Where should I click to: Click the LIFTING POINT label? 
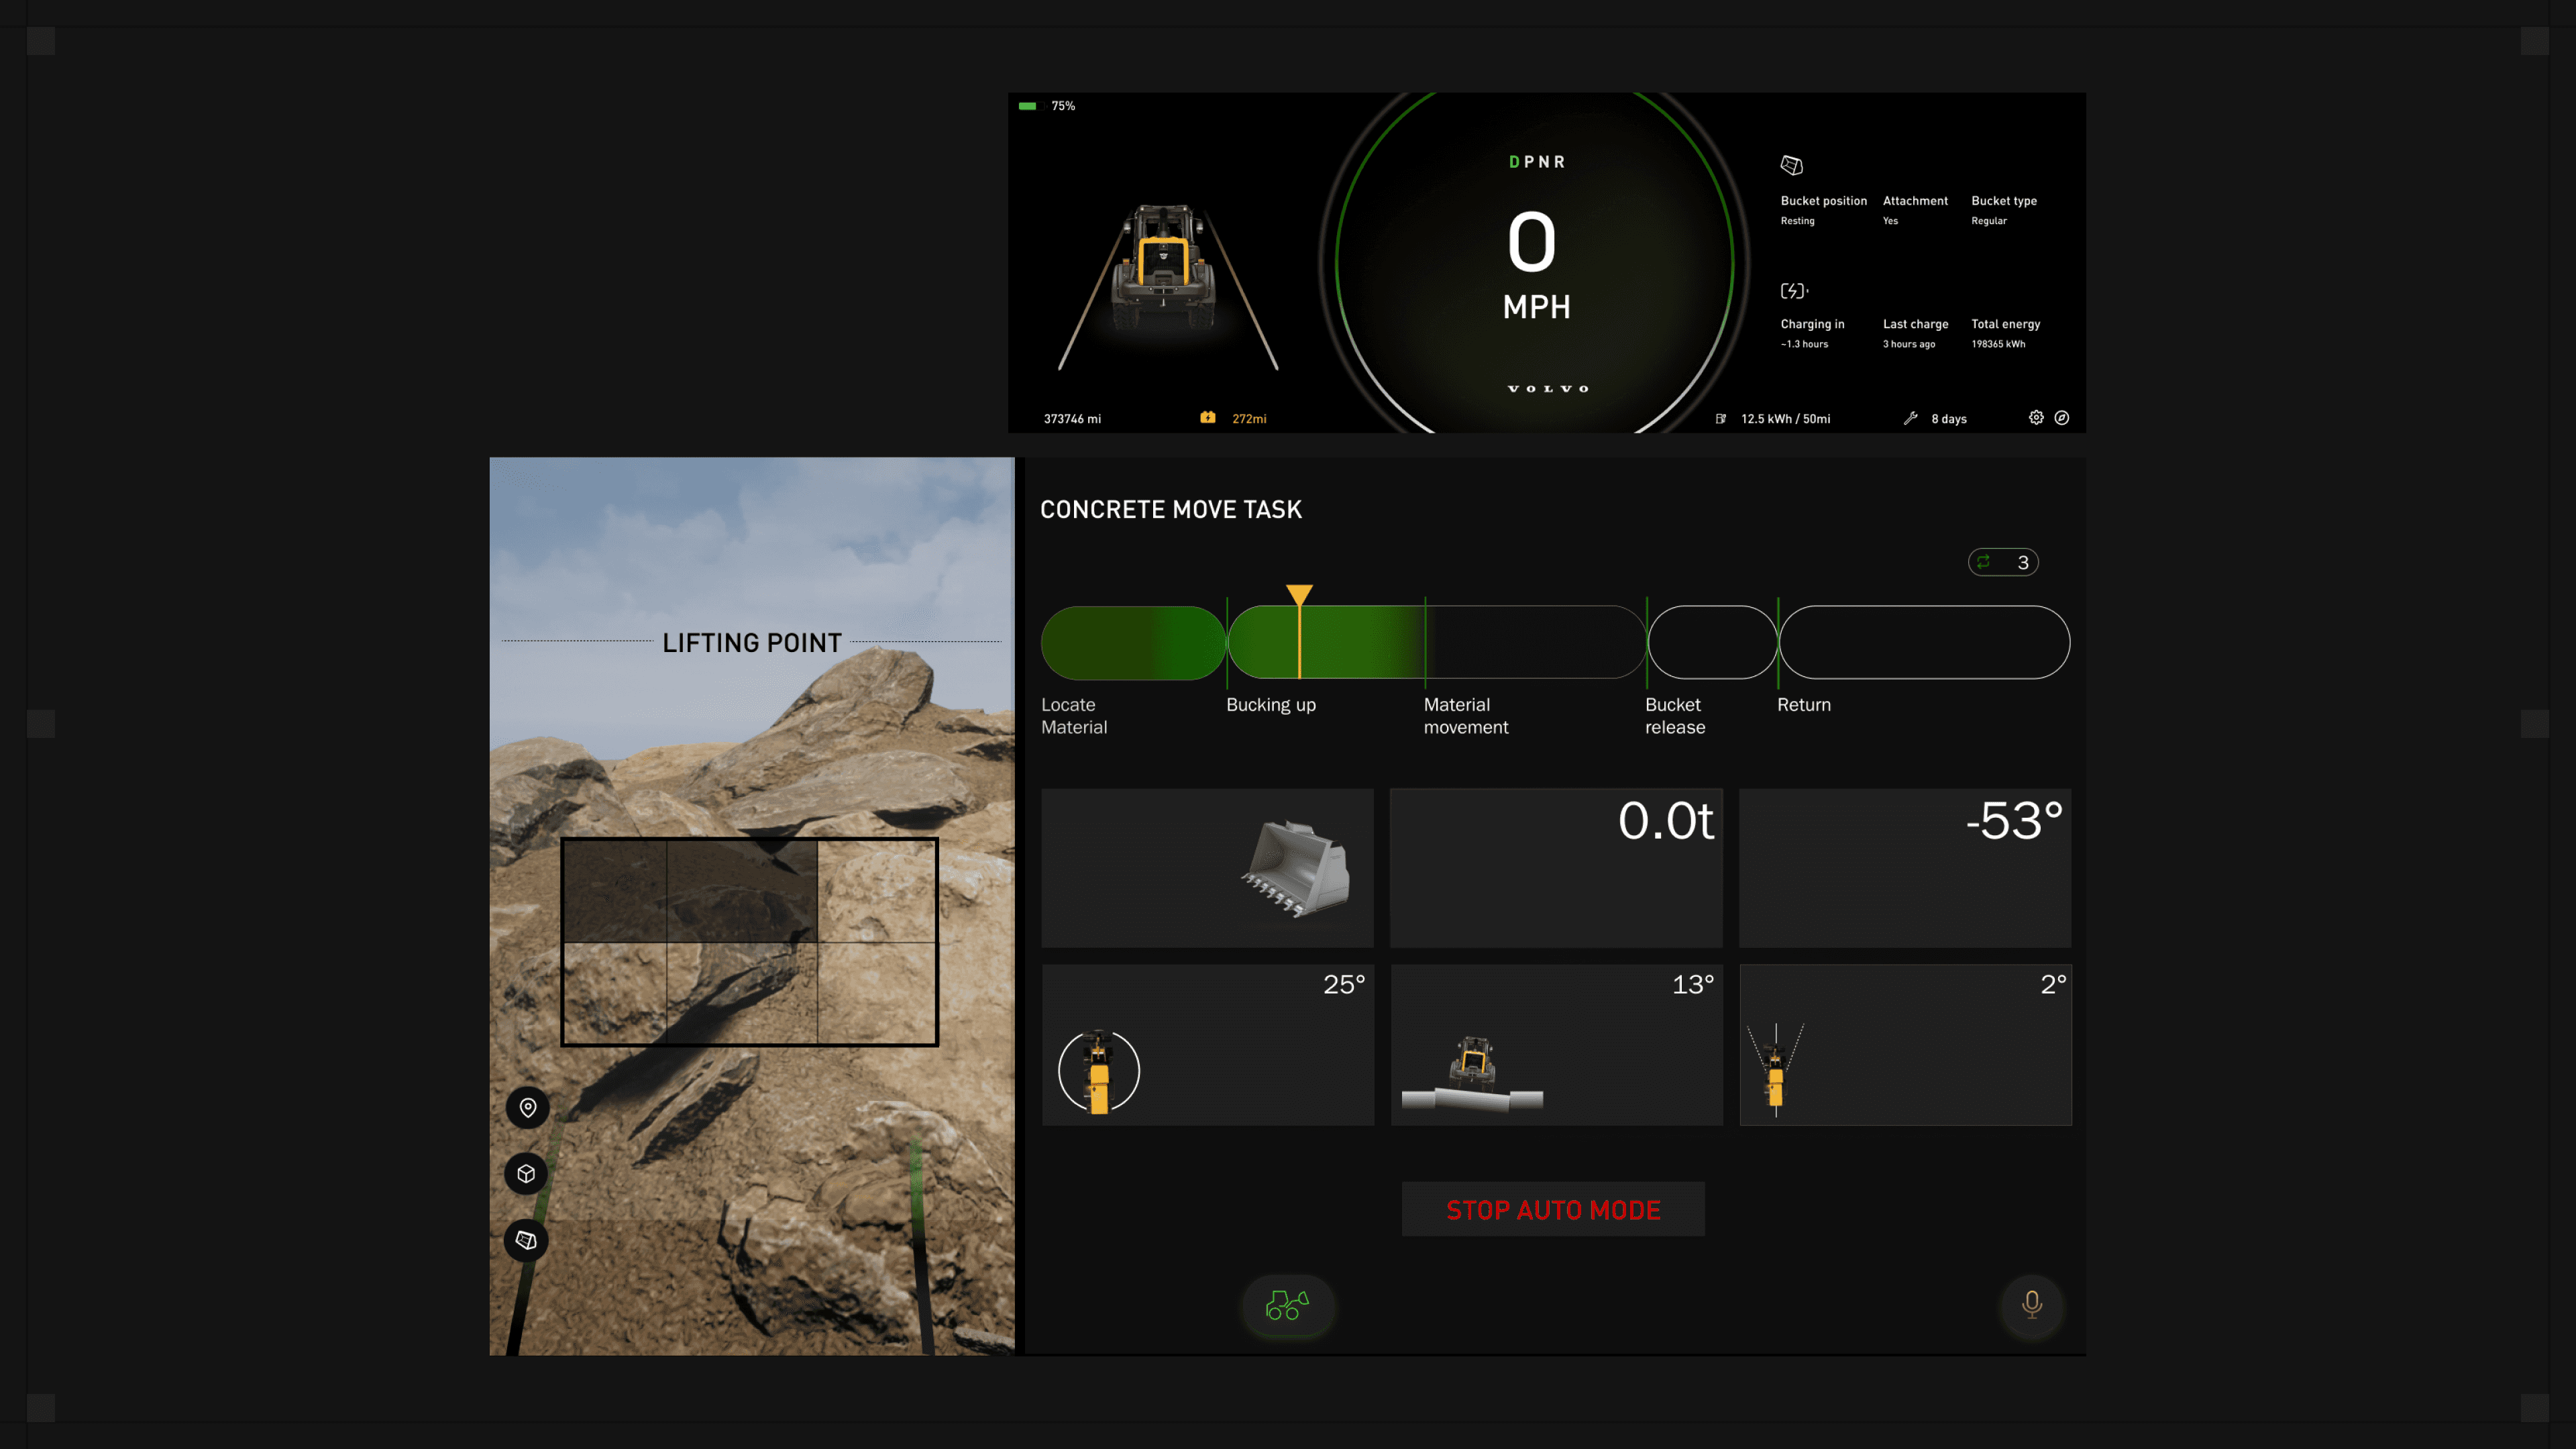752,643
